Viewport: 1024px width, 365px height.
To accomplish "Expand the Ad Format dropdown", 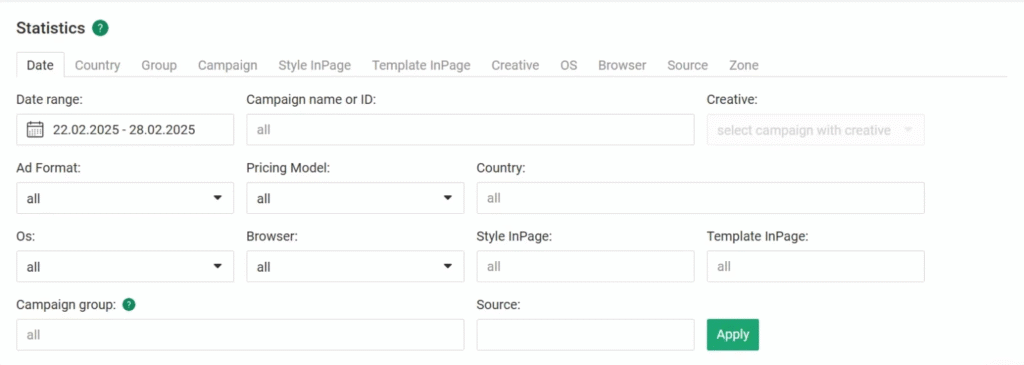I will pos(125,198).
